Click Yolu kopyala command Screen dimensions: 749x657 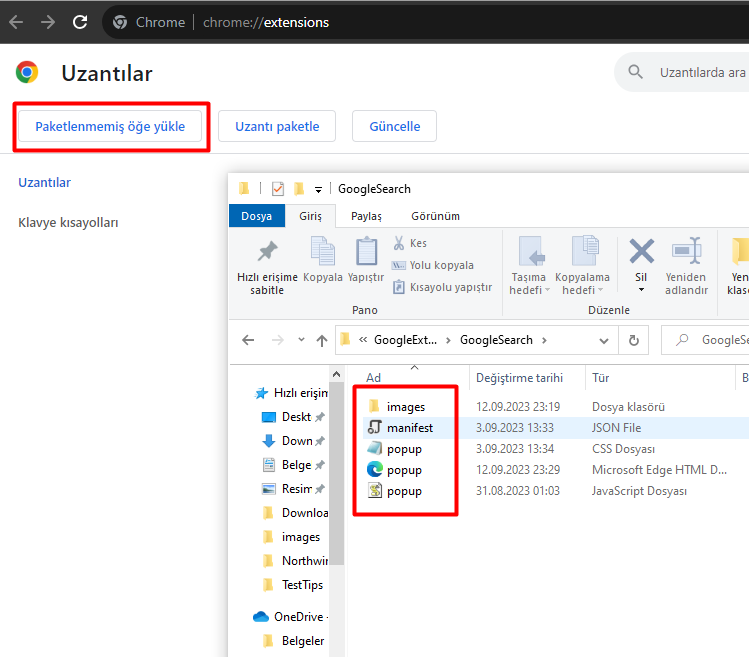[433, 265]
